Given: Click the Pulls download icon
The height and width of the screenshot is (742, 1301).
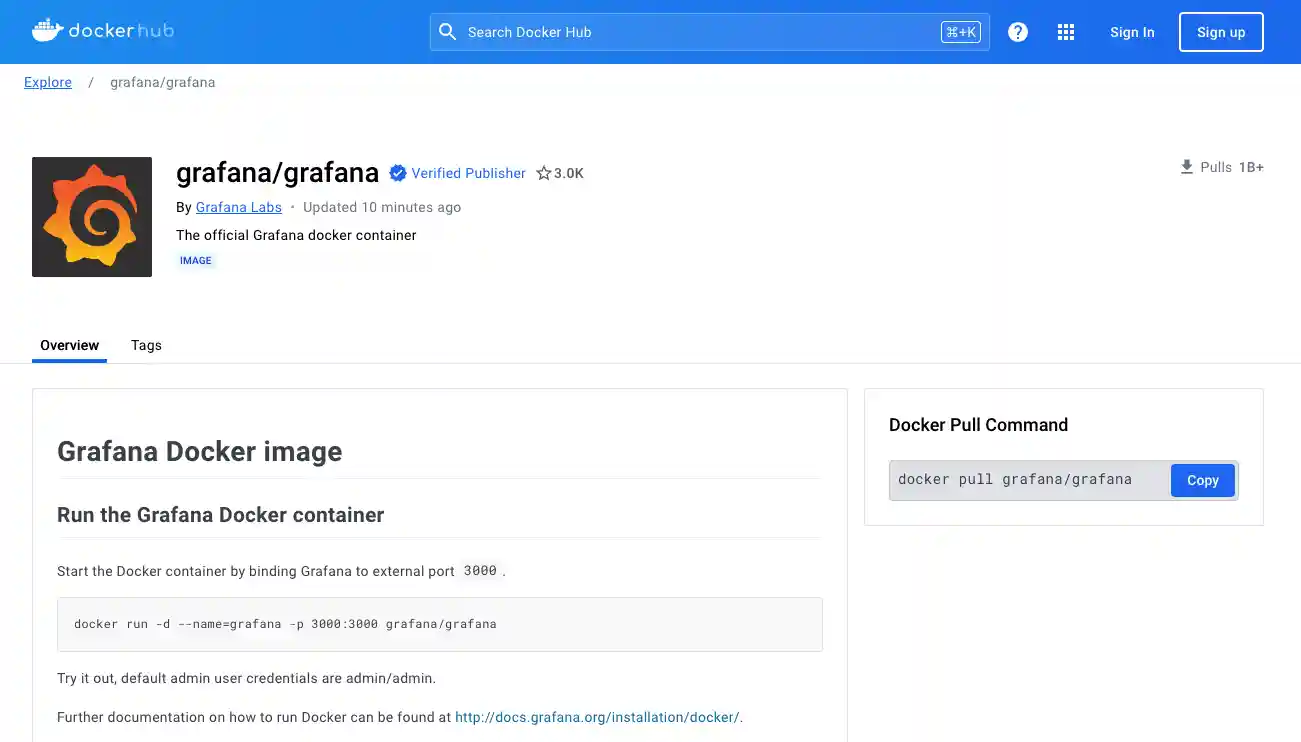Looking at the screenshot, I should coord(1186,166).
